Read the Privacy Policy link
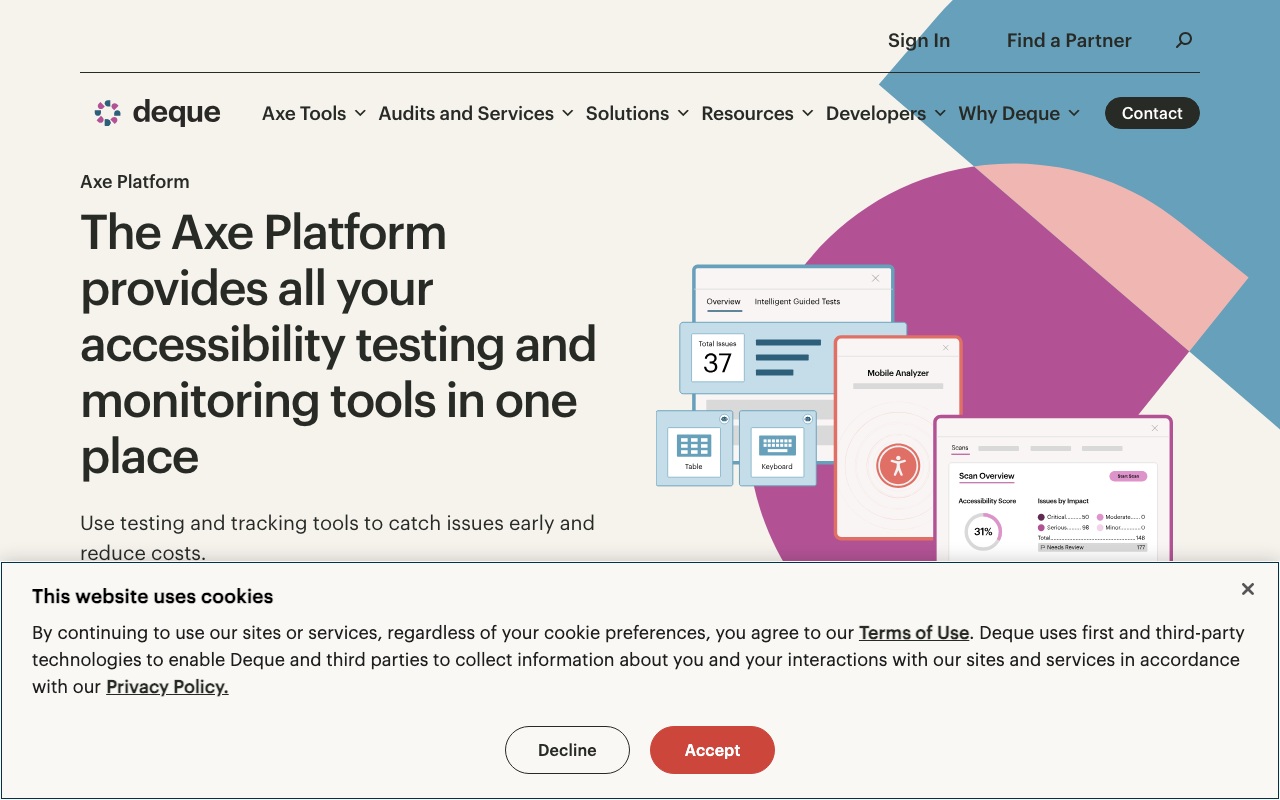The image size is (1280, 800). pyautogui.click(x=167, y=687)
